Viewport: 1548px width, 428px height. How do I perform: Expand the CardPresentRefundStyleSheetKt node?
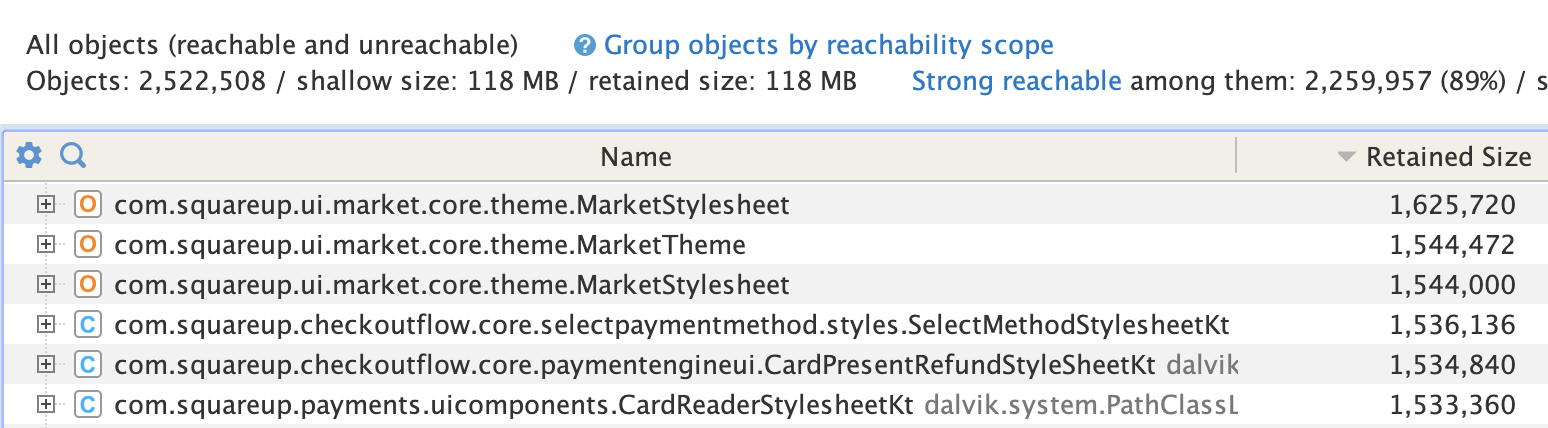coord(45,364)
